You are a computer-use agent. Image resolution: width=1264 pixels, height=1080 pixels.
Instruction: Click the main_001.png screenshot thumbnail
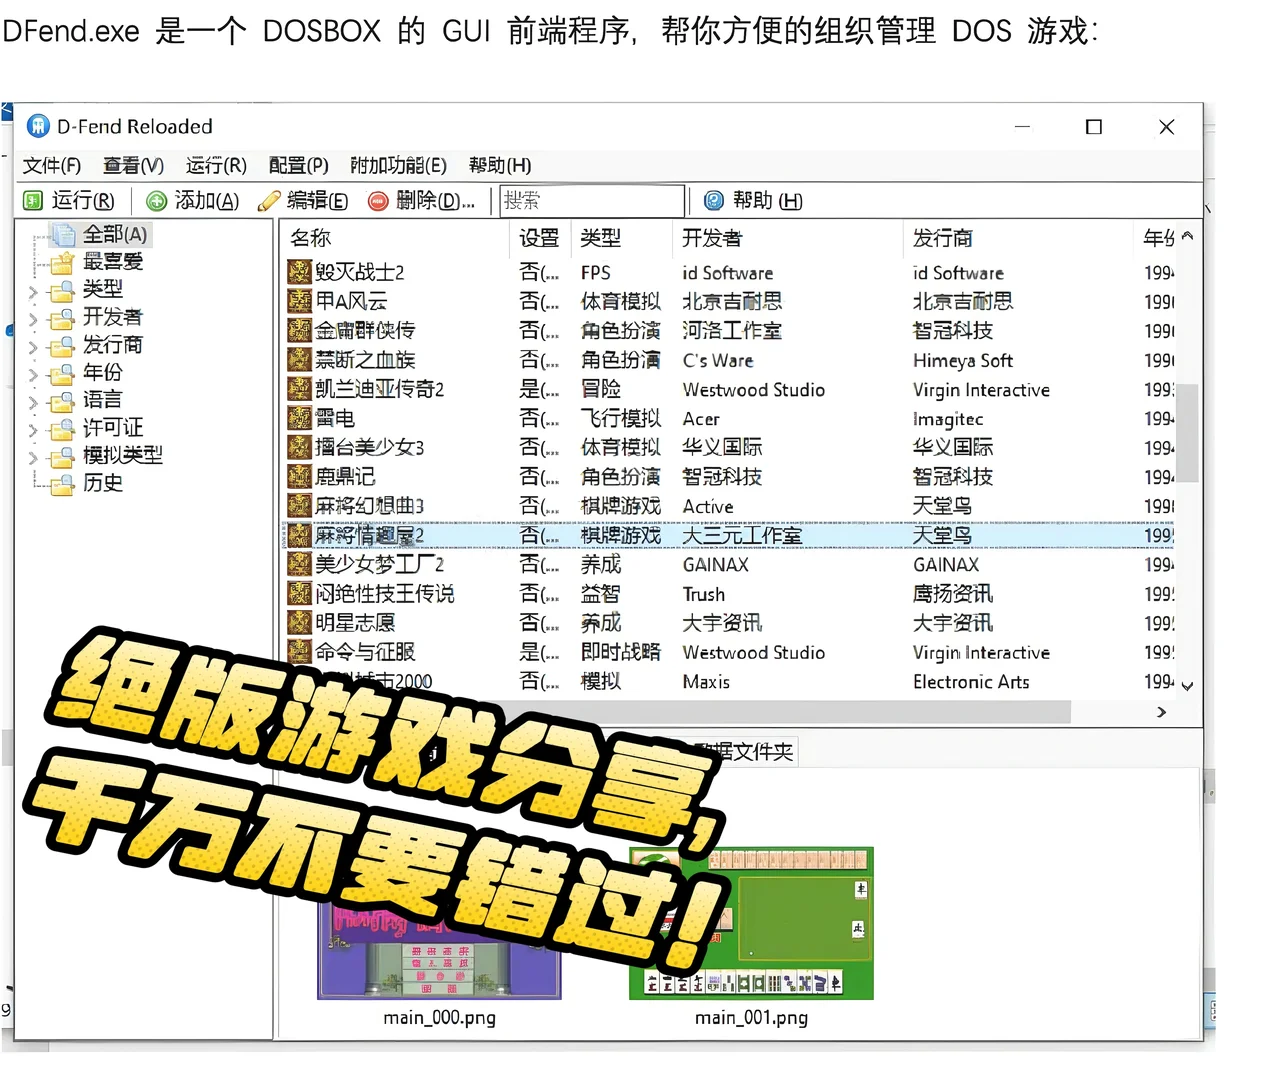[x=750, y=922]
